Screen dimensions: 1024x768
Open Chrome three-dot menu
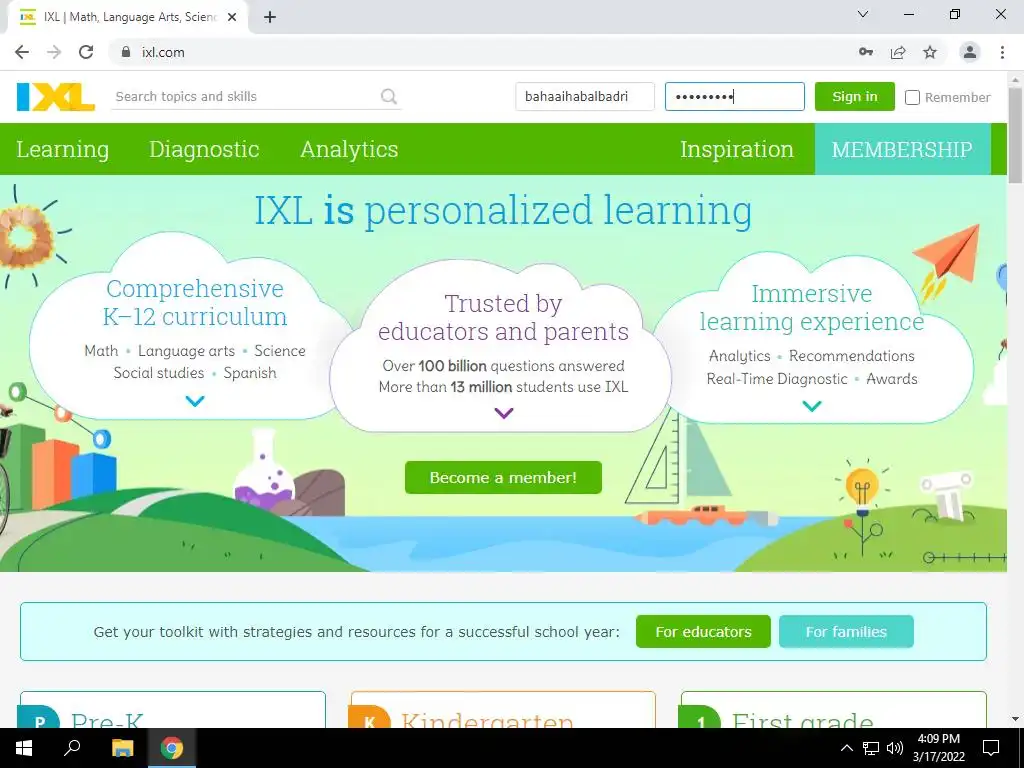click(x=1002, y=52)
